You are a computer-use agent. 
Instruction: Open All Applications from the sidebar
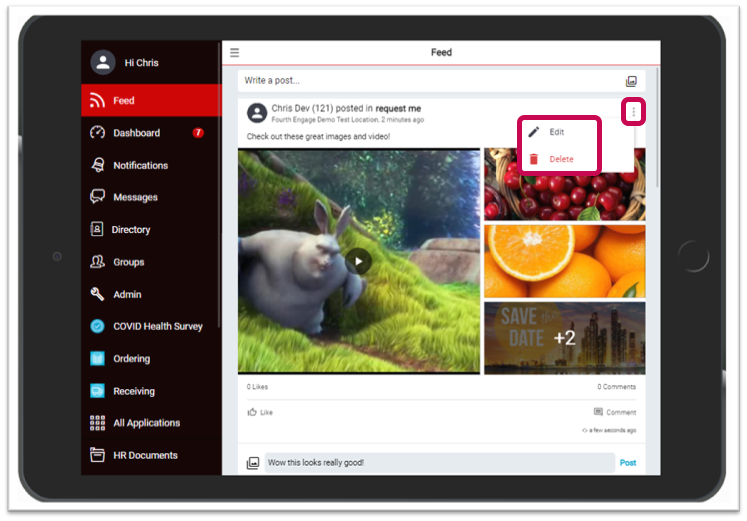click(151, 423)
